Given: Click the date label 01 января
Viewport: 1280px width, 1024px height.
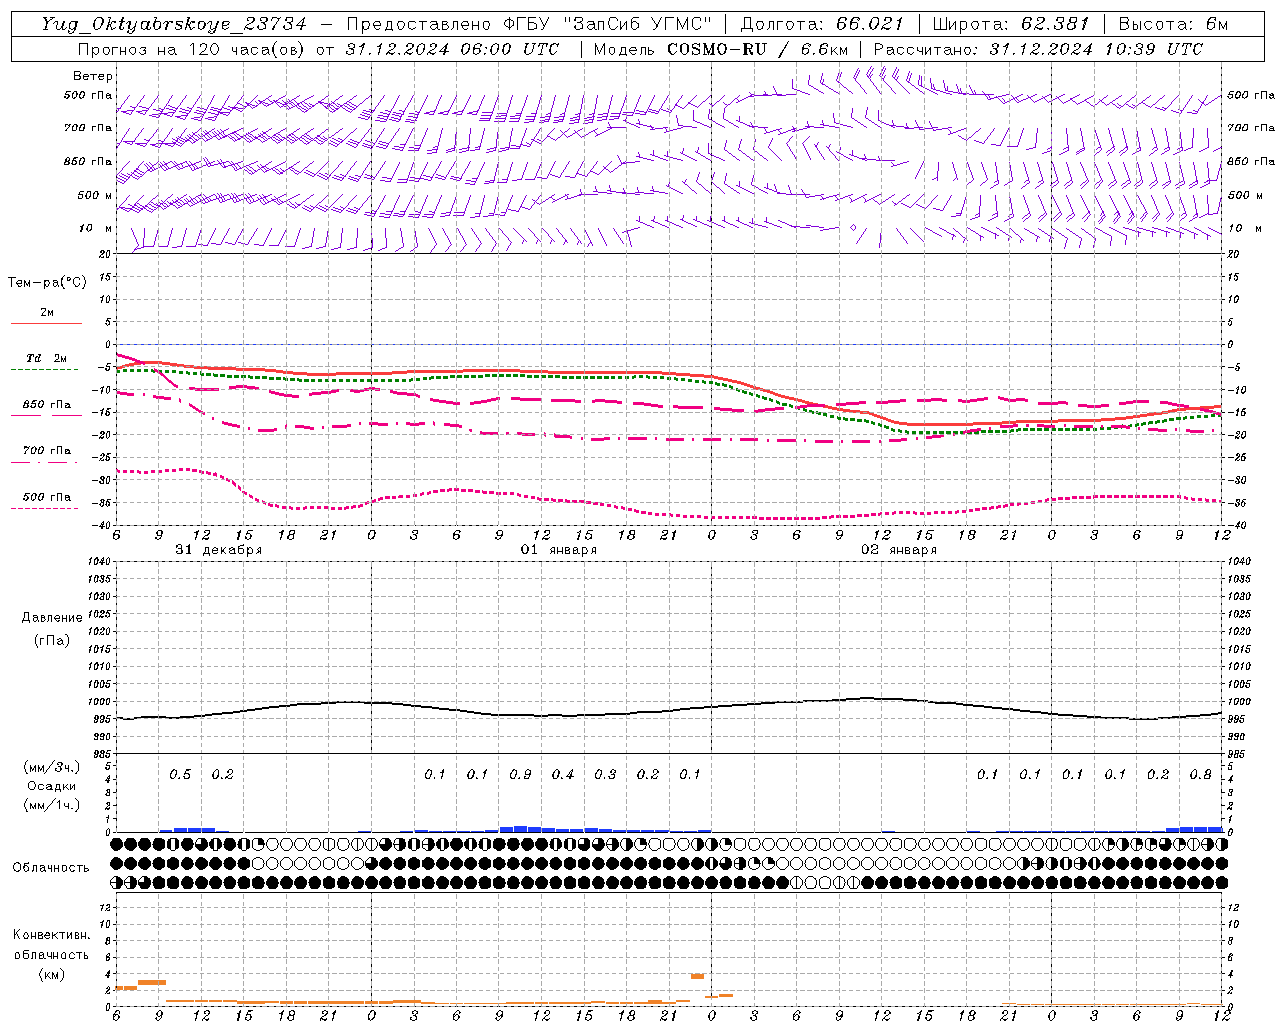Looking at the screenshot, I should (x=559, y=550).
